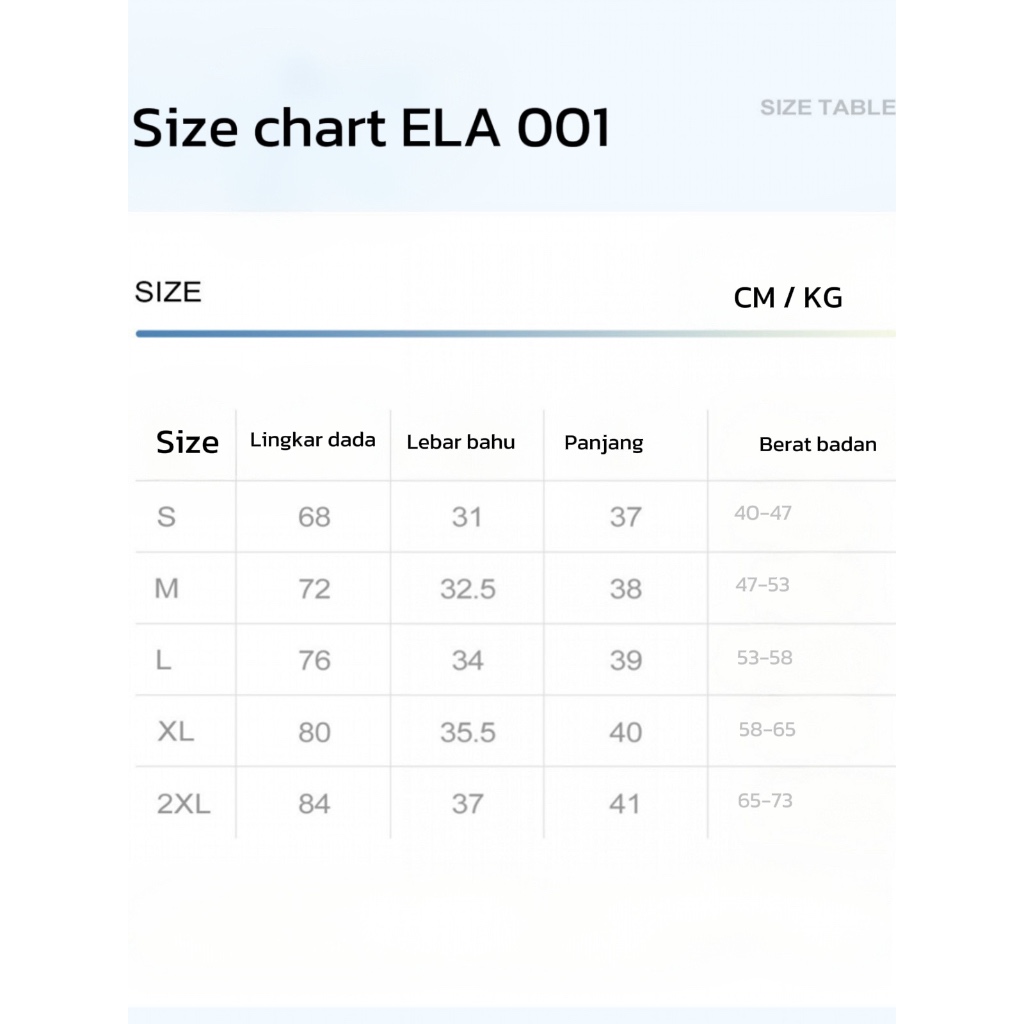The image size is (1024, 1024).
Task: Click the "Berat badan" column header
Action: coord(817,445)
